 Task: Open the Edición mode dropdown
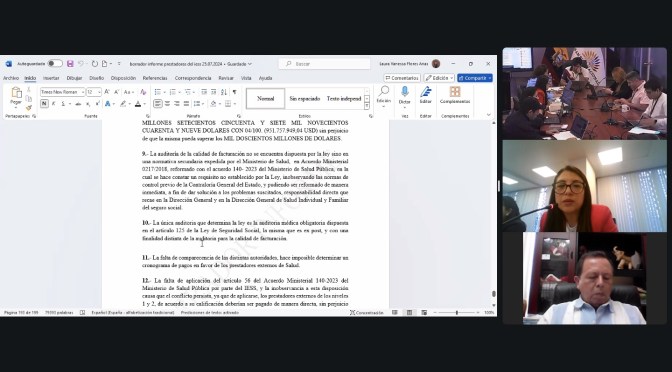(439, 78)
